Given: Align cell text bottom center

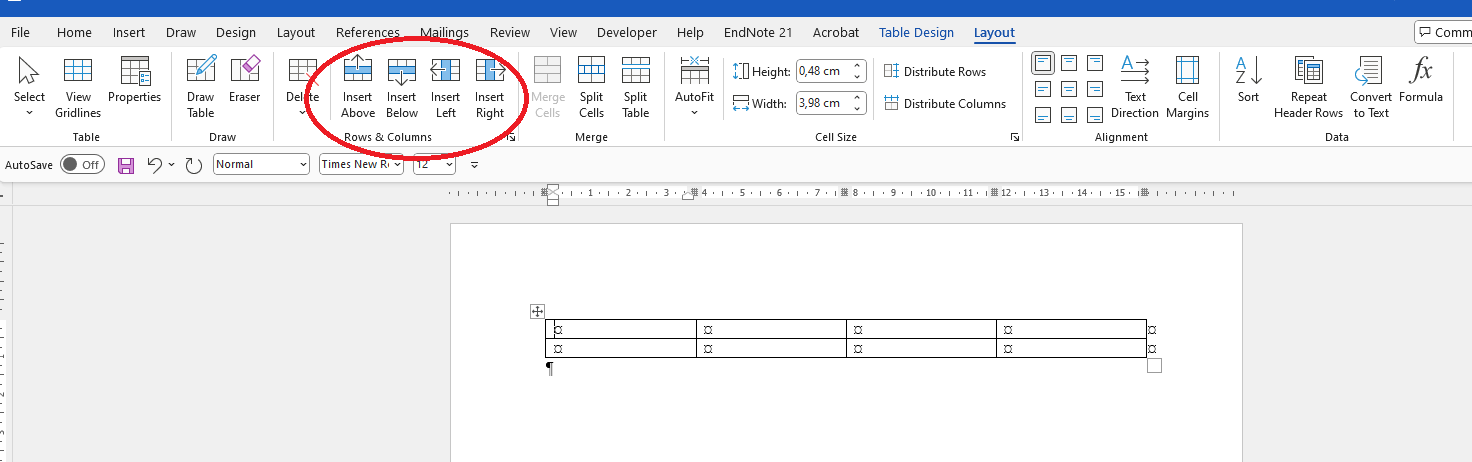Looking at the screenshot, I should [x=1069, y=115].
